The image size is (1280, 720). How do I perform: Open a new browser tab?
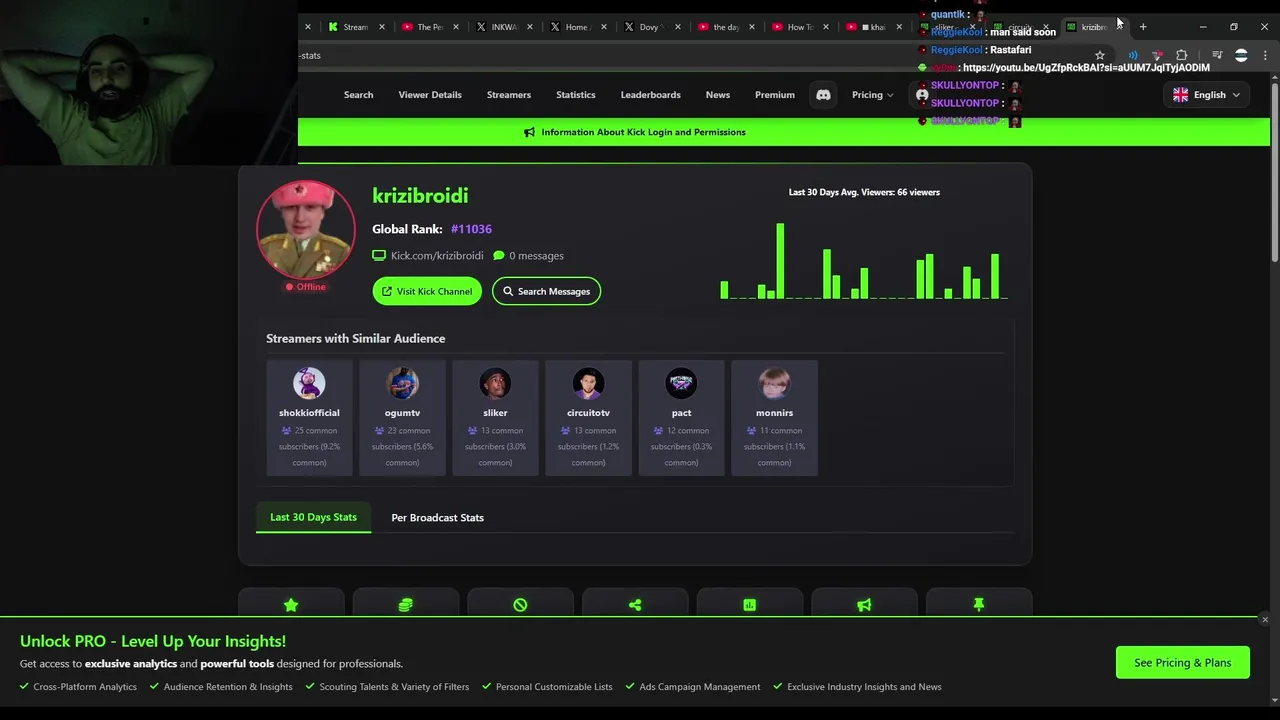(x=1143, y=27)
